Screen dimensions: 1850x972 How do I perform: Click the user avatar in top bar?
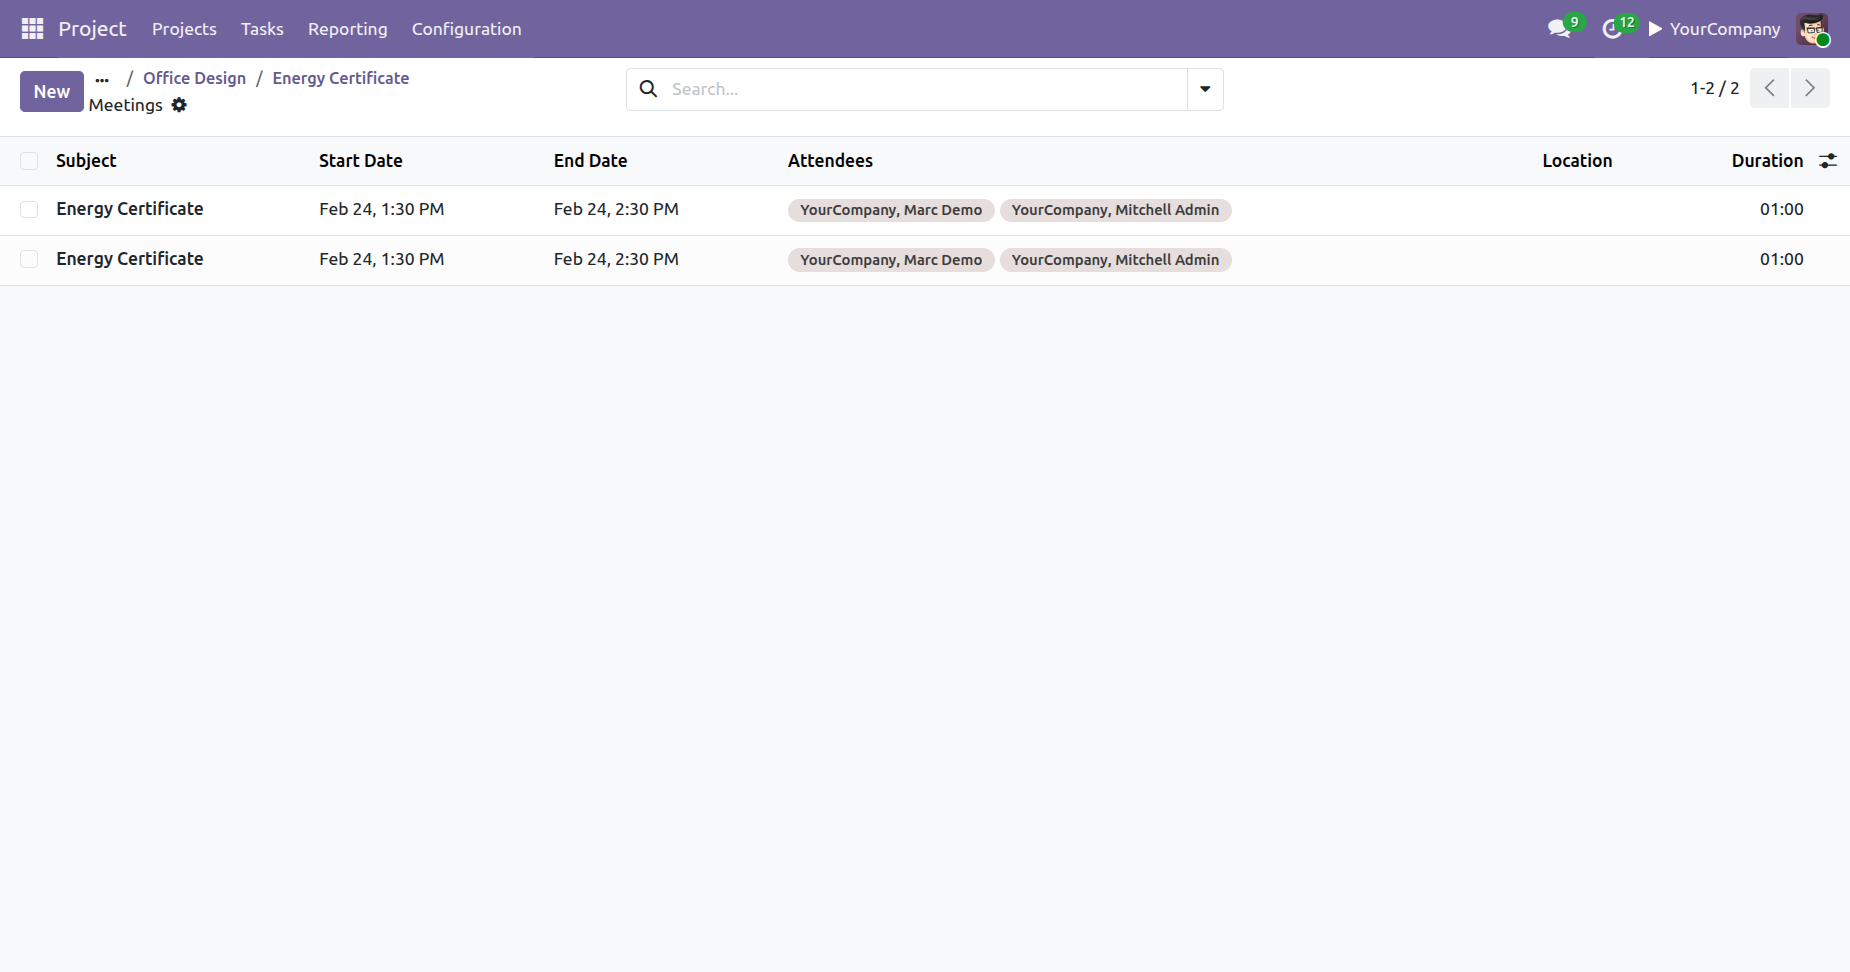click(1812, 29)
